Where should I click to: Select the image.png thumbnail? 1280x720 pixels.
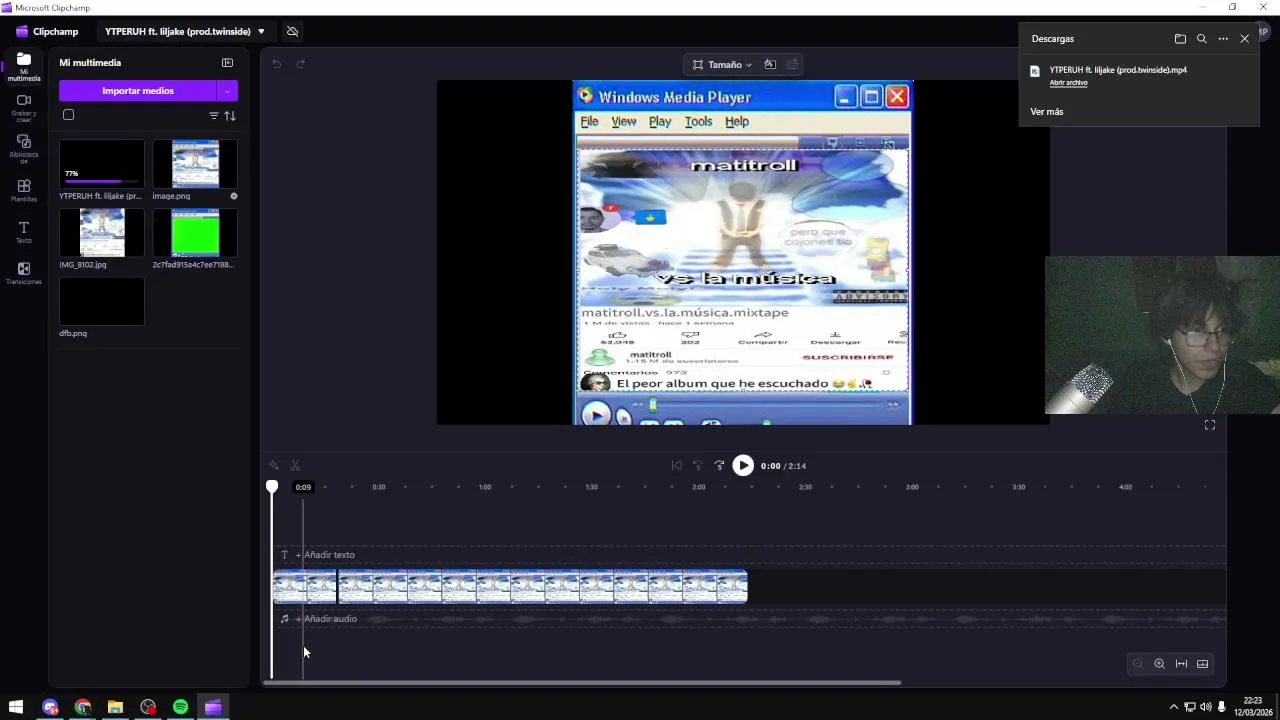point(195,164)
